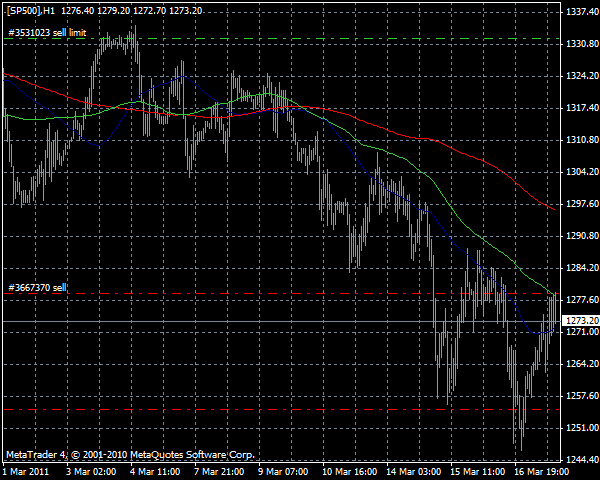Click the 1330.80 price scale label
This screenshot has height=480, width=600.
click(582, 44)
